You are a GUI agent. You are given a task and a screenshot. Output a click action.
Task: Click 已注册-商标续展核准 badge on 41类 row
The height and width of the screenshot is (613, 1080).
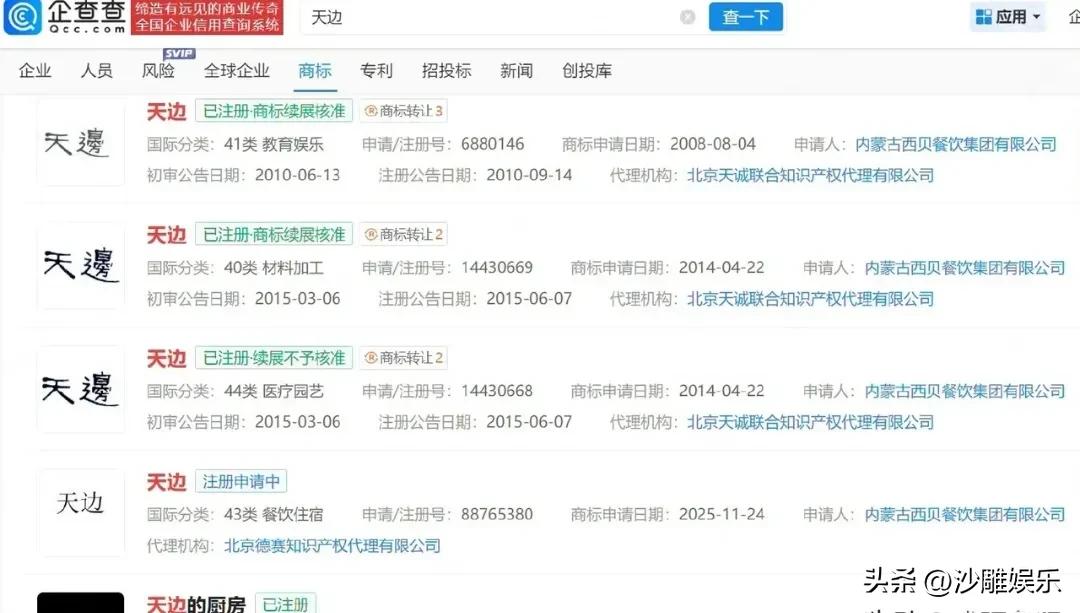(x=274, y=111)
